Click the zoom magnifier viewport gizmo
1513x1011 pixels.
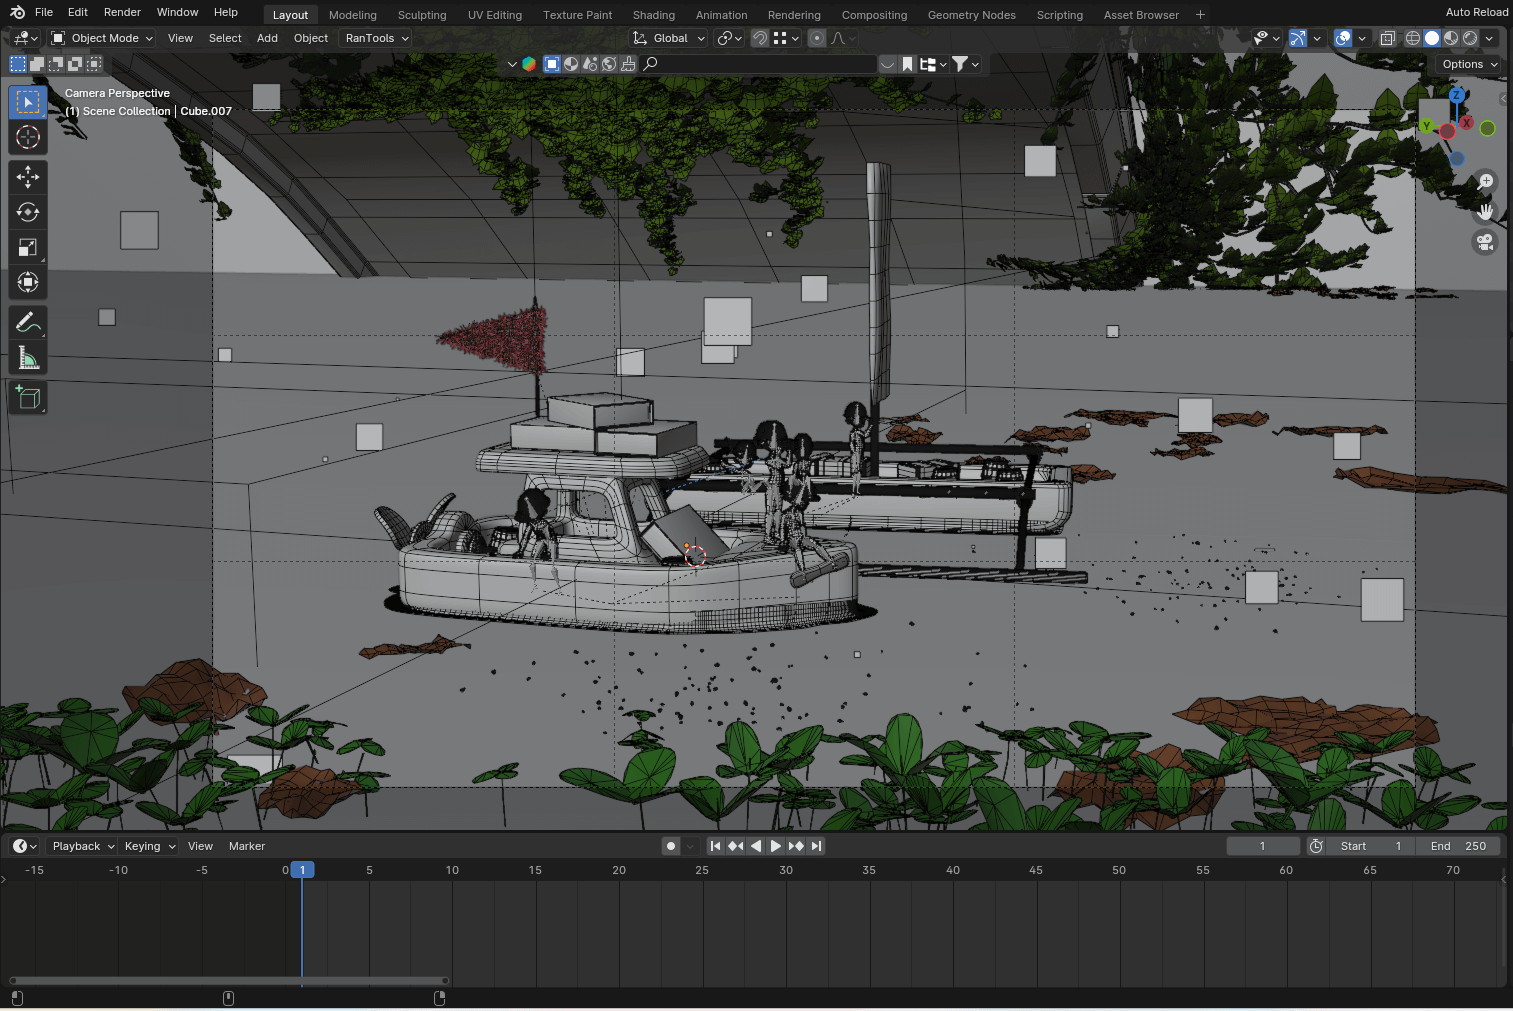(x=1485, y=181)
